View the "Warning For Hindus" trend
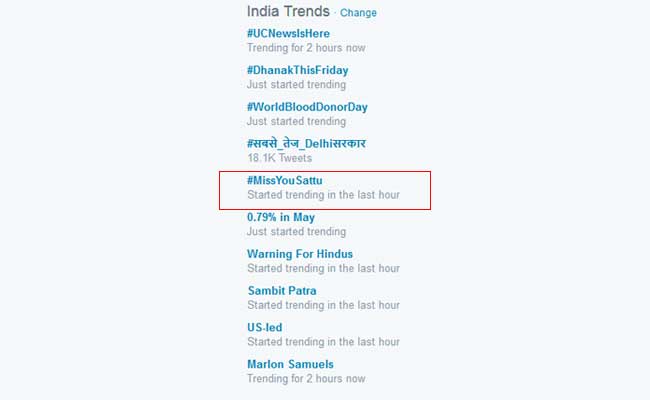Screen dimensions: 650x400 [x=300, y=254]
